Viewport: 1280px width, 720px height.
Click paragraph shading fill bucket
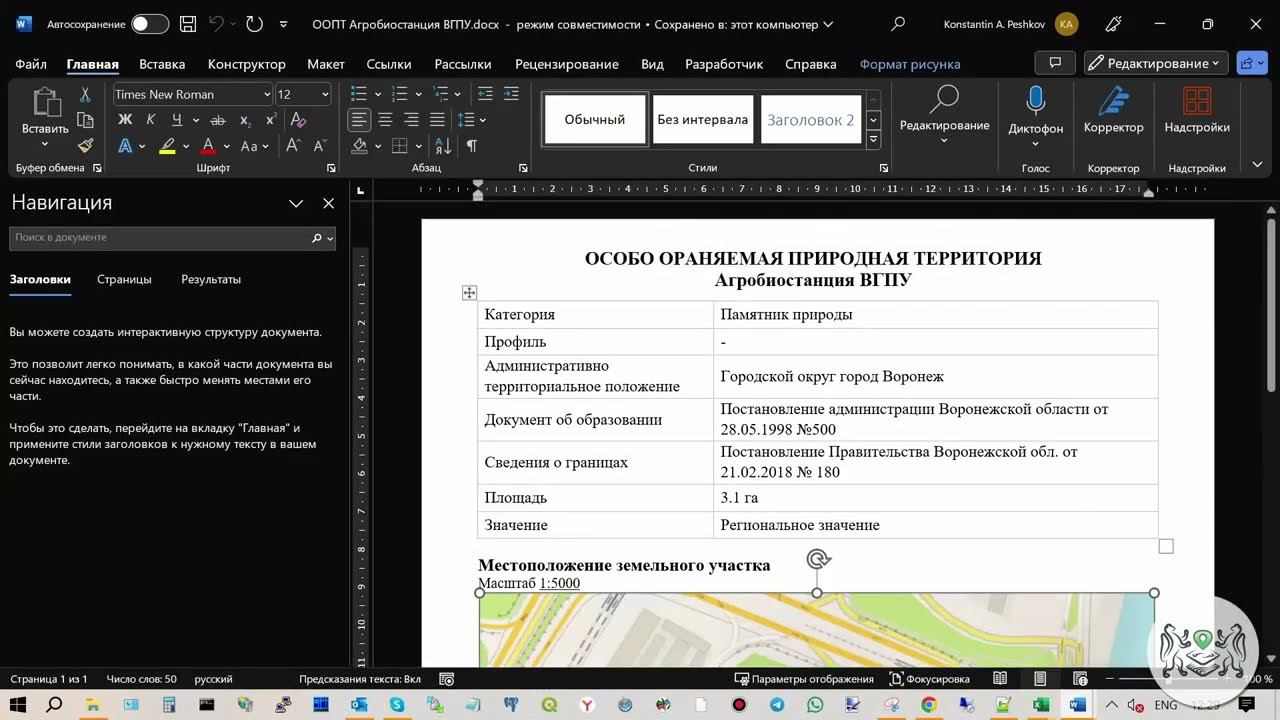pyautogui.click(x=360, y=146)
